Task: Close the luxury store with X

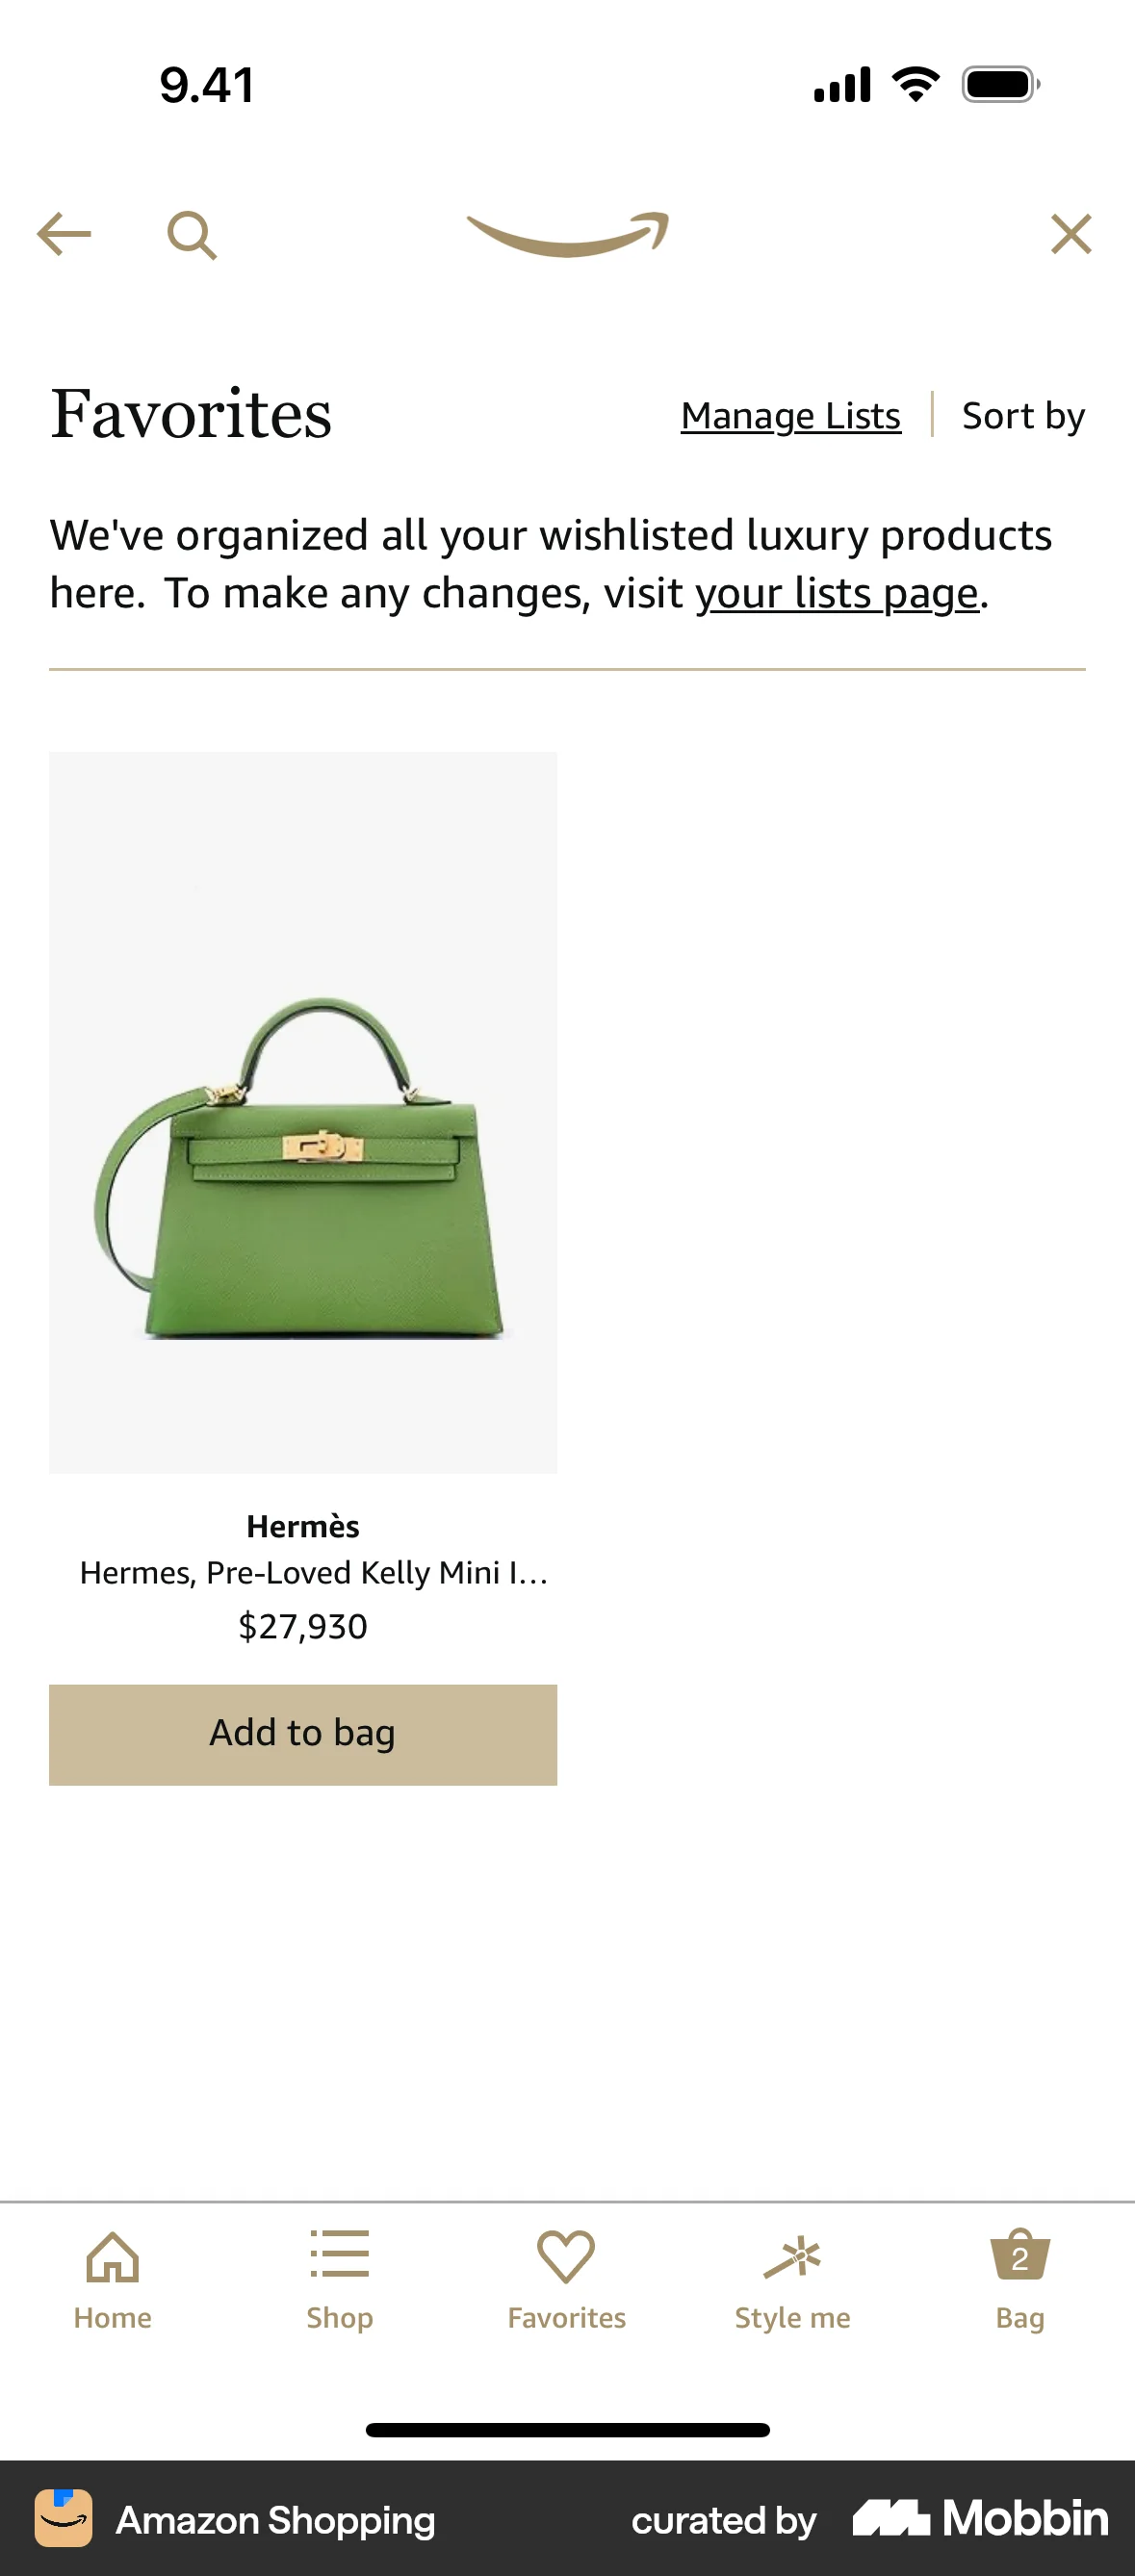Action: tap(1071, 235)
